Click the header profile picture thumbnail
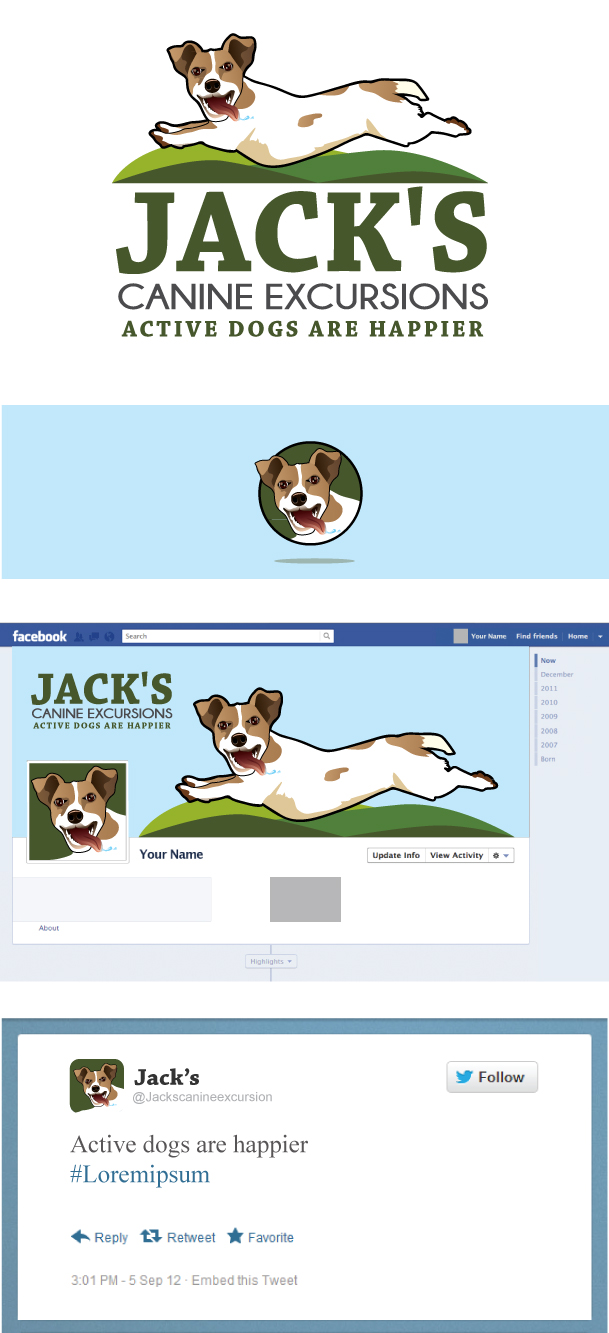The image size is (609, 1333). [460, 636]
